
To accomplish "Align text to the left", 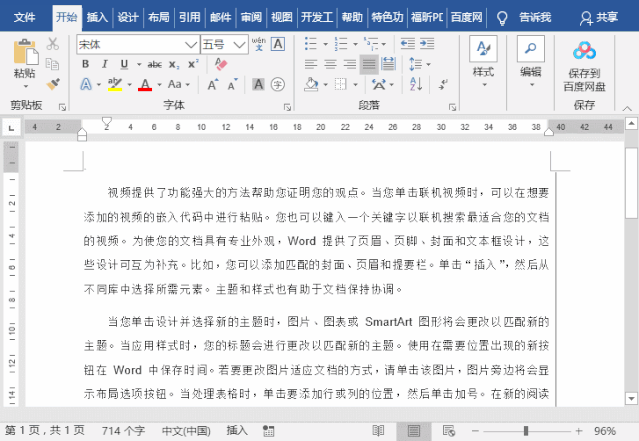I will (311, 64).
